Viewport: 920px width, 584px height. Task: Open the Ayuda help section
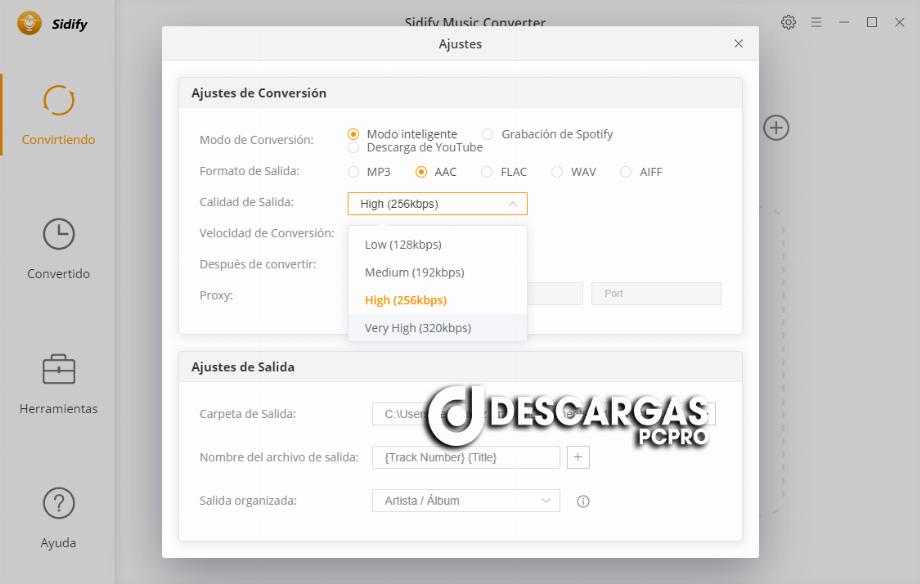(x=58, y=518)
